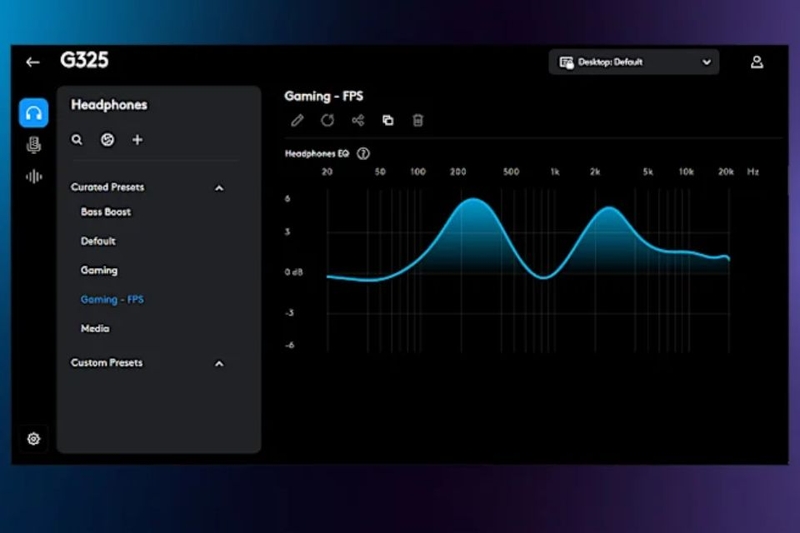This screenshot has width=800, height=533.
Task: Open the Microphone section in sidebar
Action: pos(34,145)
